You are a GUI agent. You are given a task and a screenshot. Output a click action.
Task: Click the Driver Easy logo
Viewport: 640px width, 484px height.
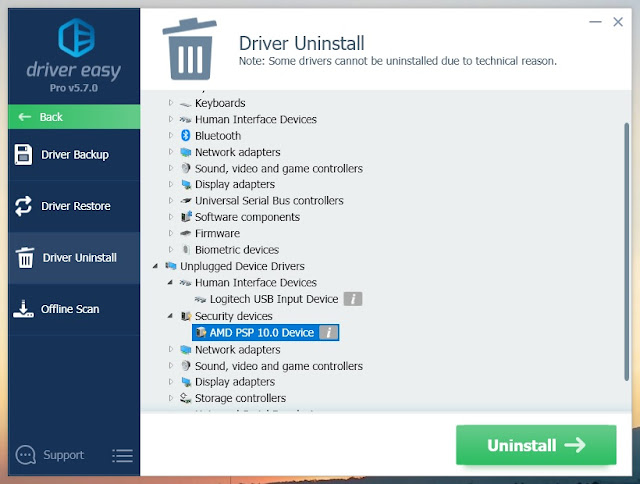(x=76, y=38)
